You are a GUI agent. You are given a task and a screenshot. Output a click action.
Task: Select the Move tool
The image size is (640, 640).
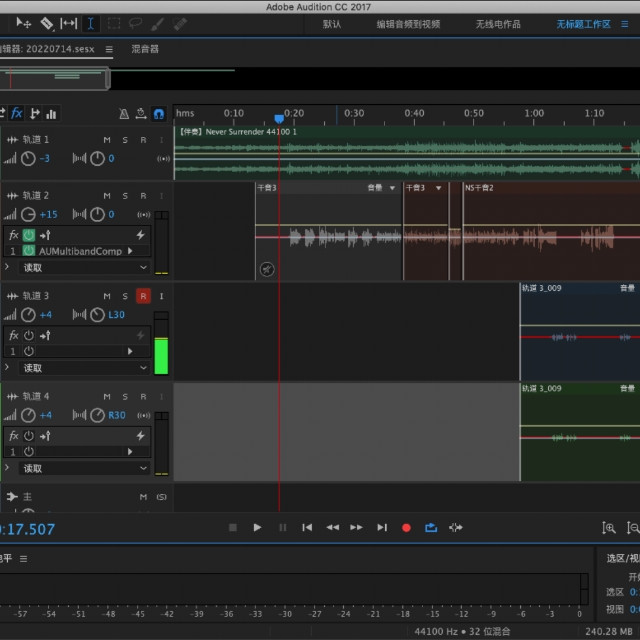coord(23,23)
